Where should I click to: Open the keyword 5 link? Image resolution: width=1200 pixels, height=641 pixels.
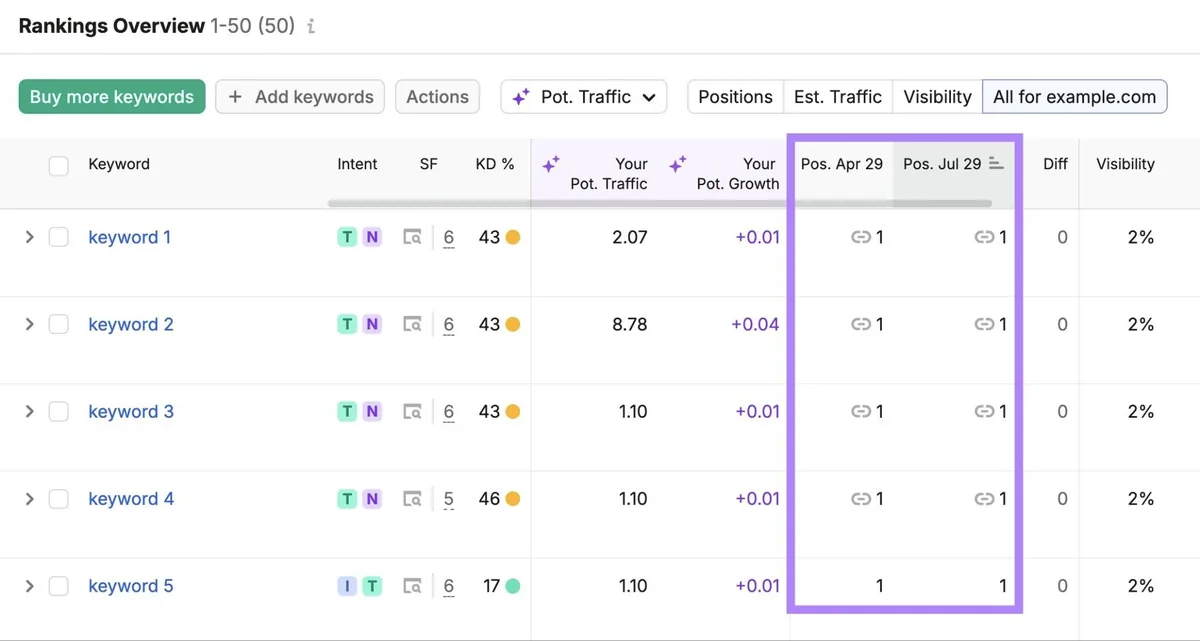pyautogui.click(x=131, y=586)
